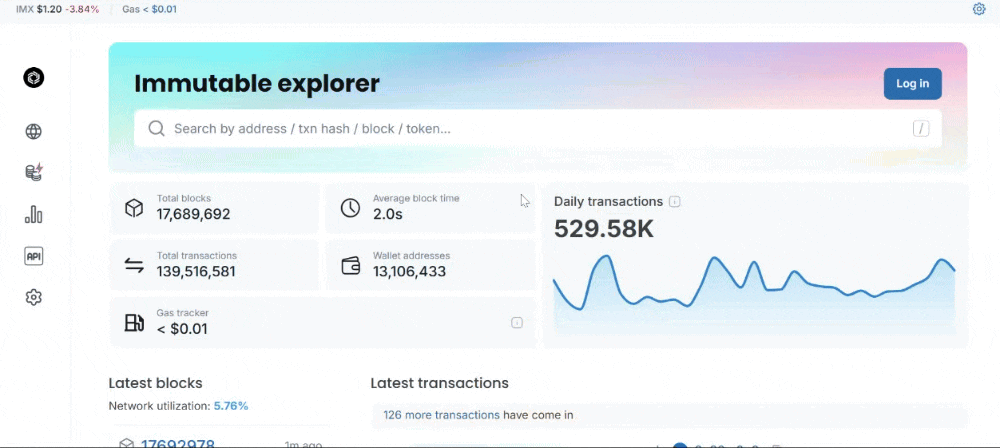Open the Gas tracker < $0.01 card

pos(323,323)
